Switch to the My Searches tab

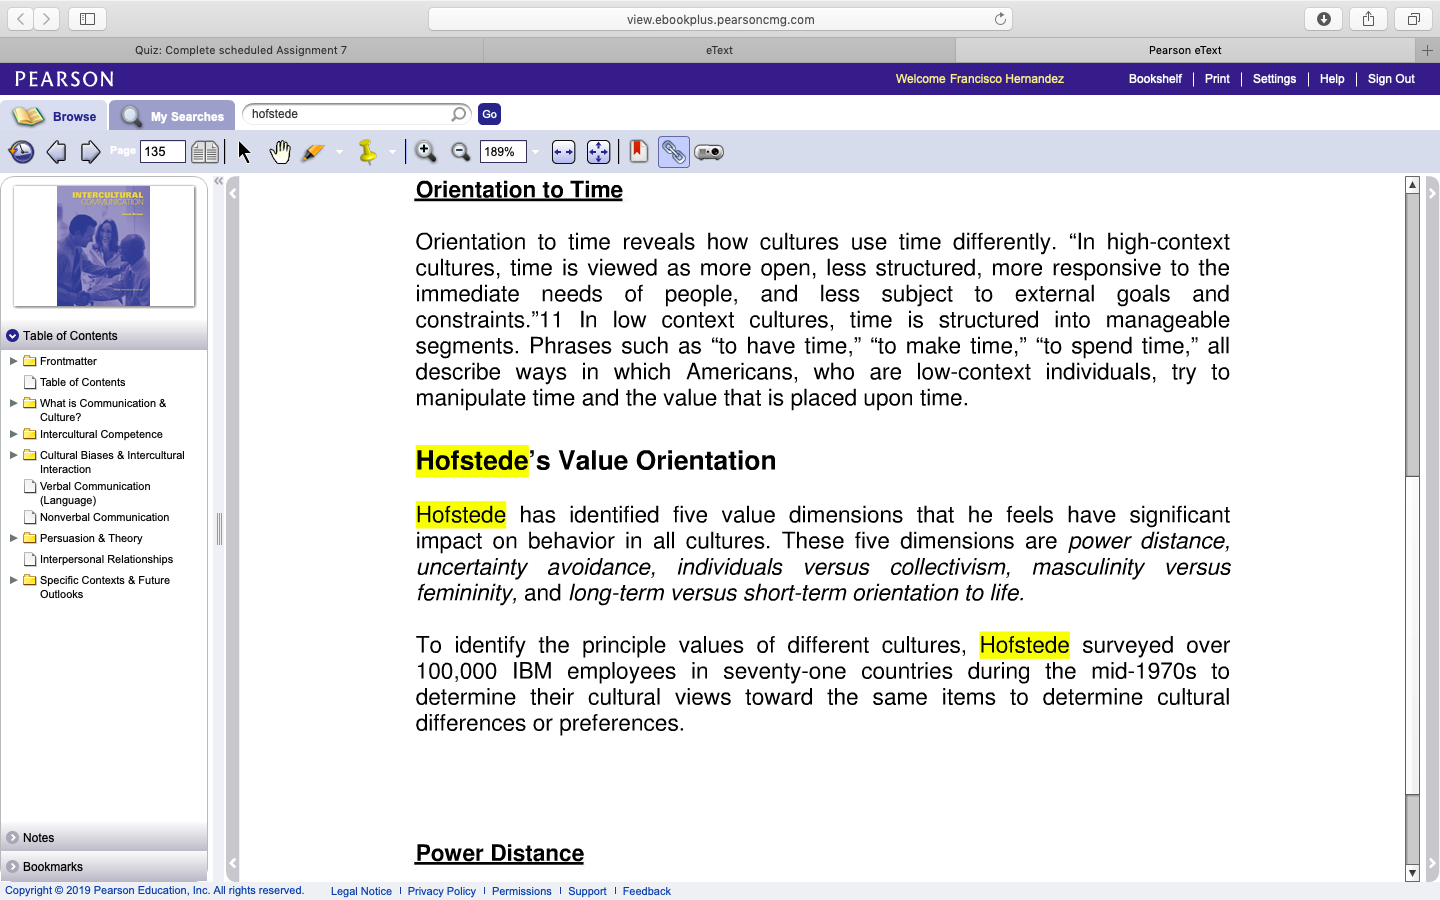pos(172,116)
